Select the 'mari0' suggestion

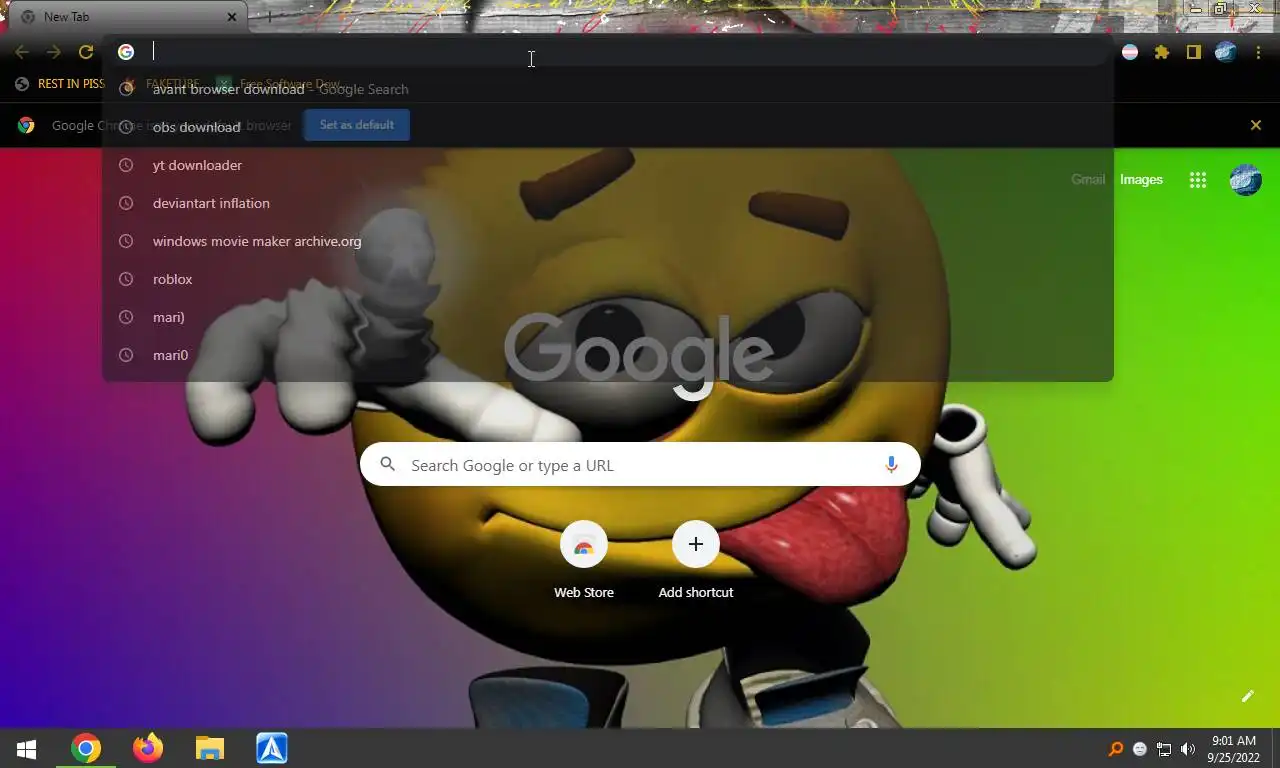coord(608,355)
